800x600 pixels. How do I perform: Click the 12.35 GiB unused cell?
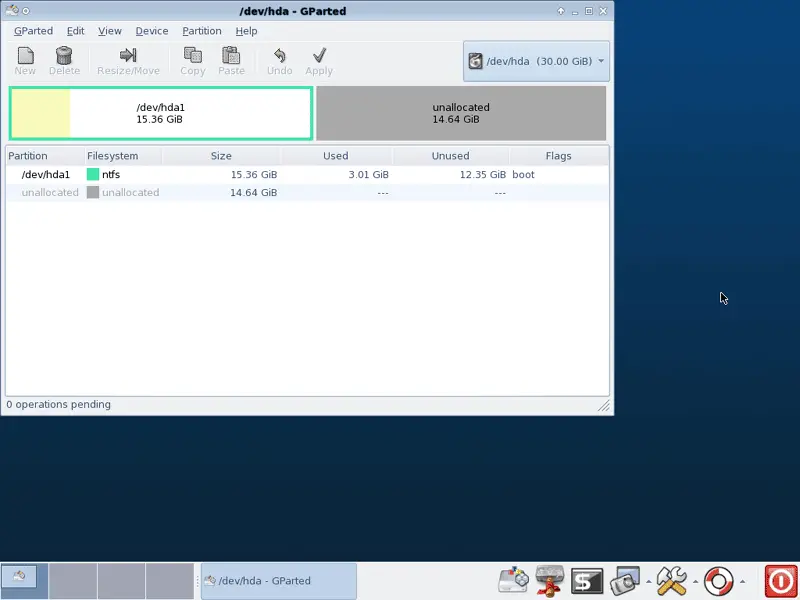tap(483, 174)
